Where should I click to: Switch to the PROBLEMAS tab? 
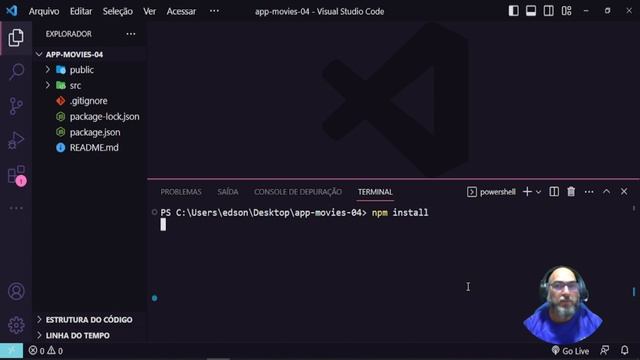pos(181,192)
